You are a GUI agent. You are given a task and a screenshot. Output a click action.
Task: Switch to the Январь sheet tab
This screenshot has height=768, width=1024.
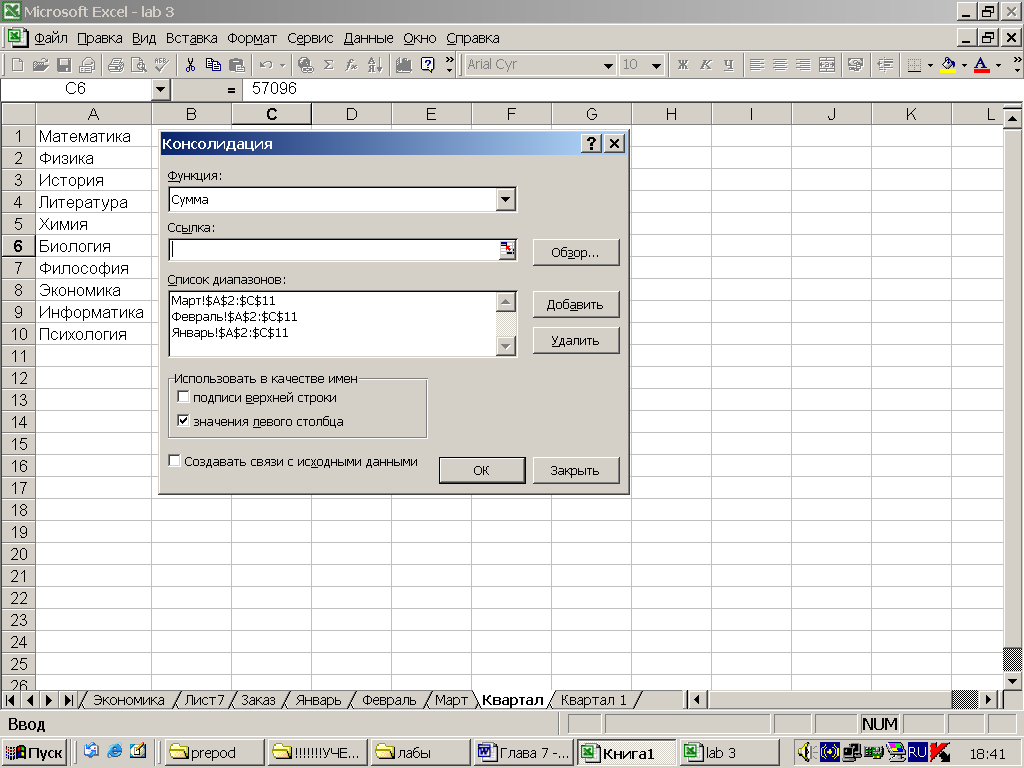(318, 700)
